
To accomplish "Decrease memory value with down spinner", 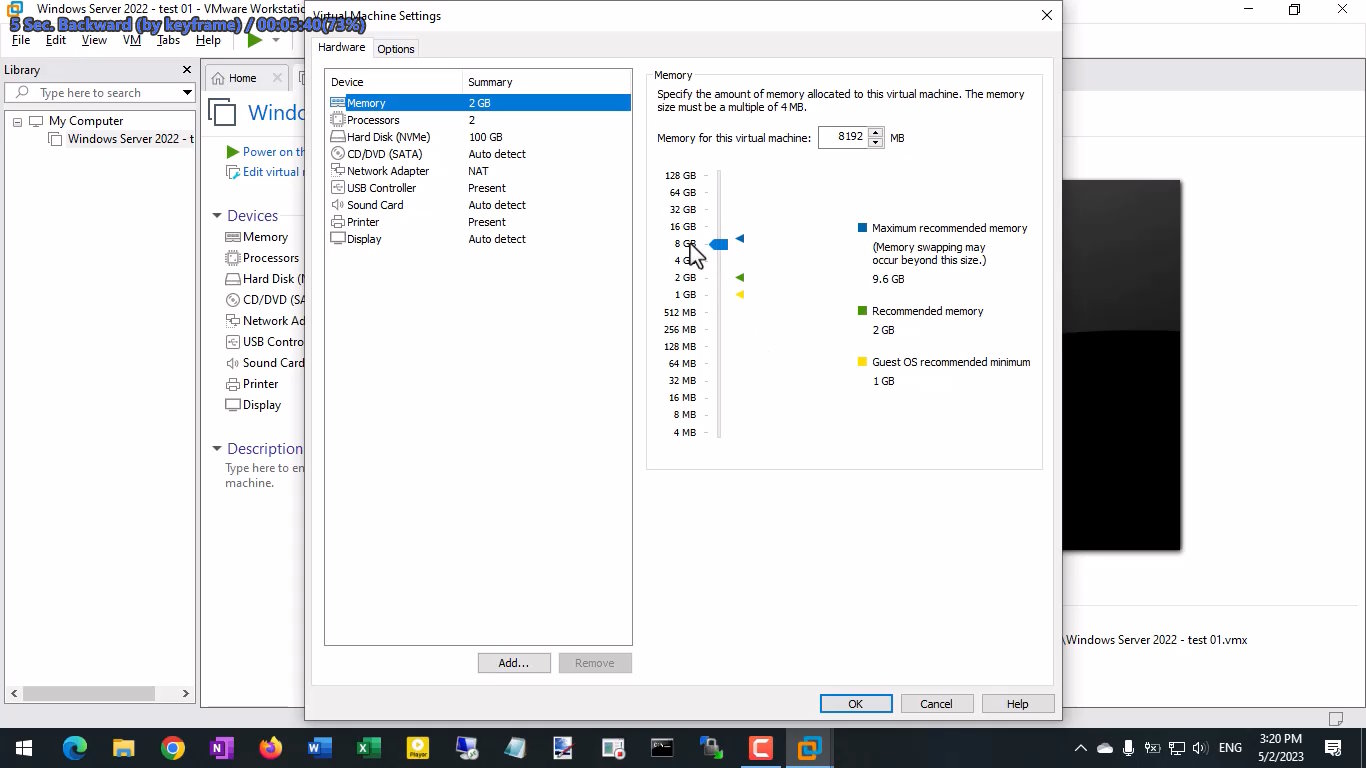I will click(876, 143).
